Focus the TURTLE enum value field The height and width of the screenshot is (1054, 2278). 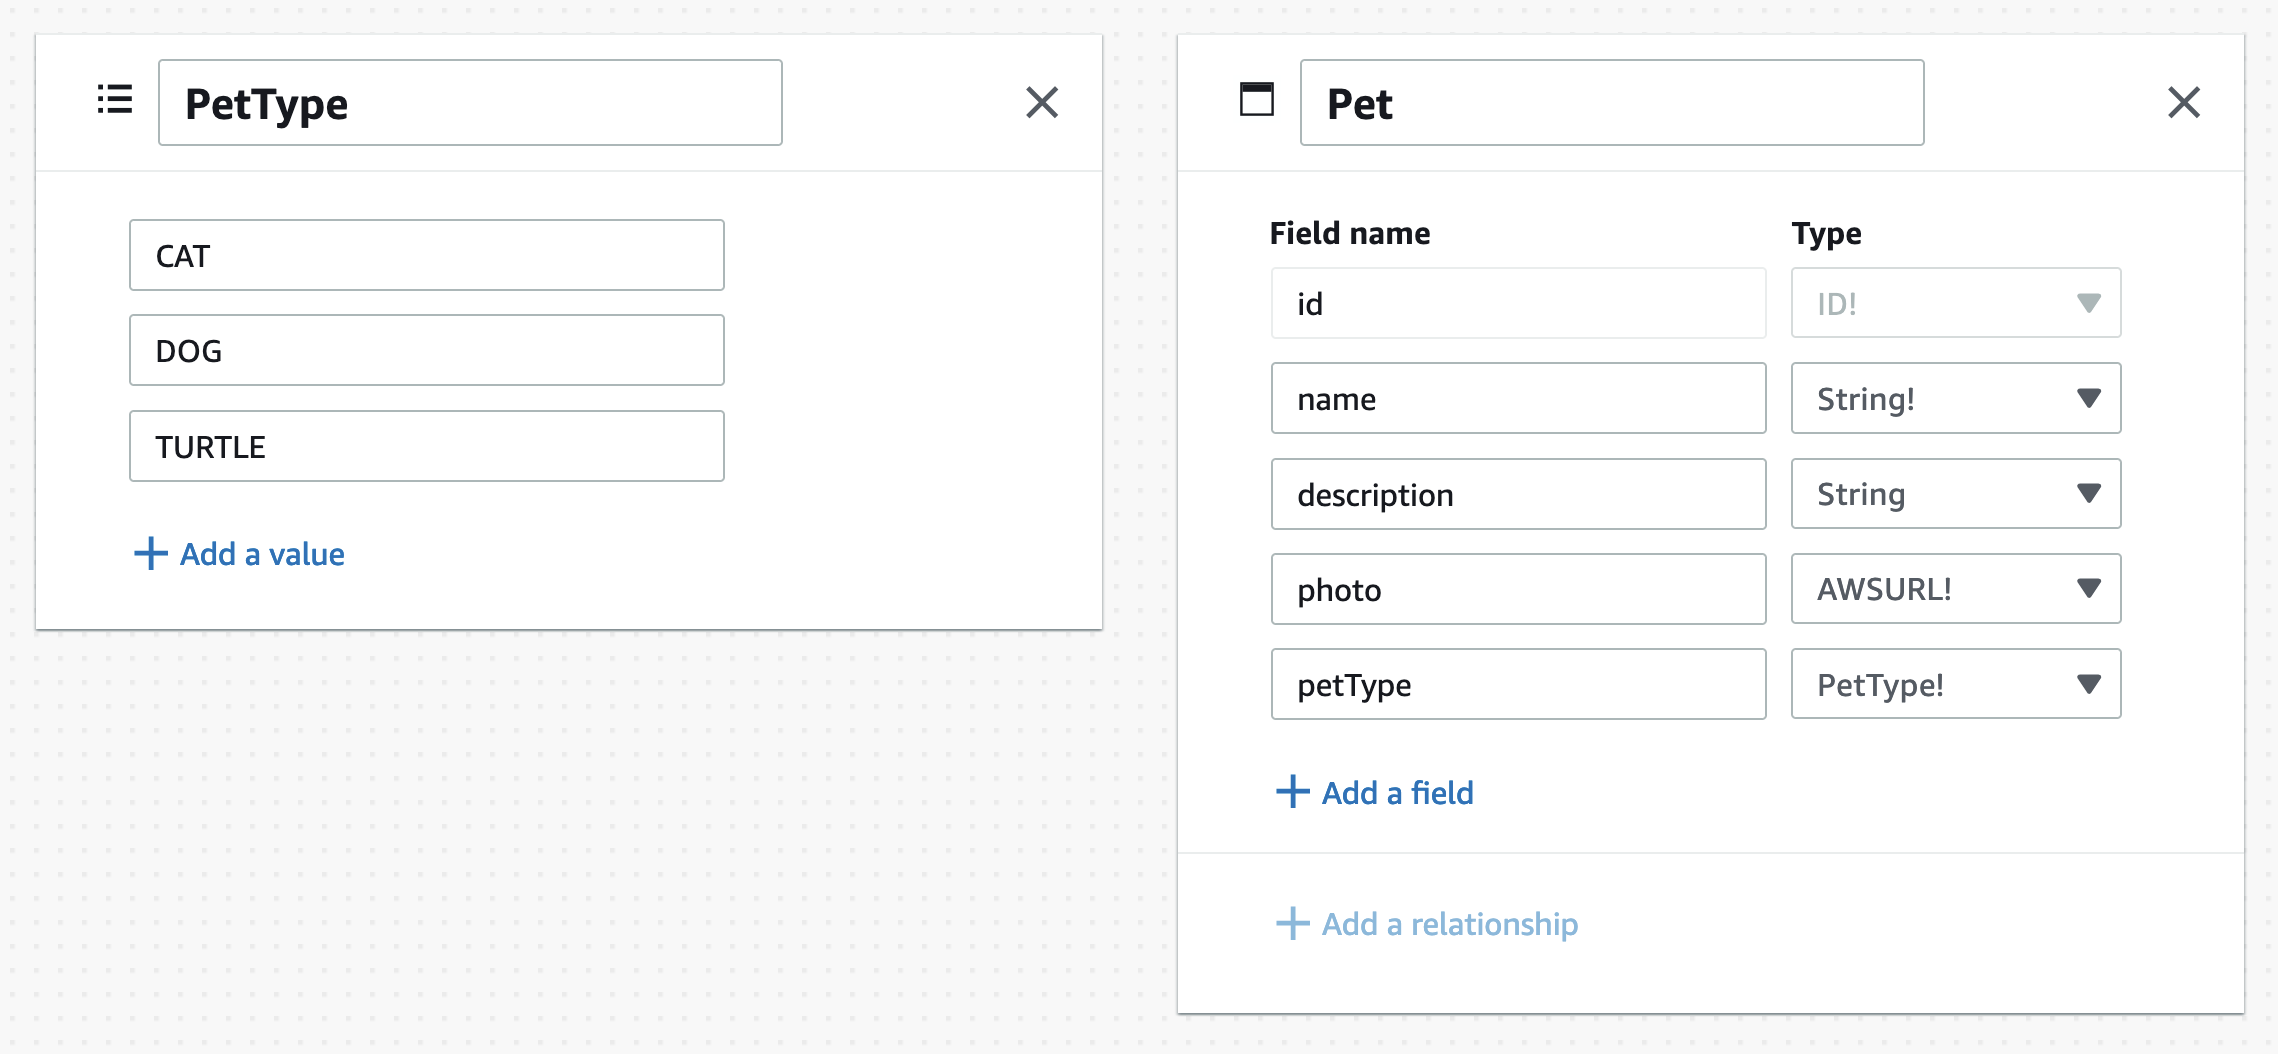click(426, 446)
